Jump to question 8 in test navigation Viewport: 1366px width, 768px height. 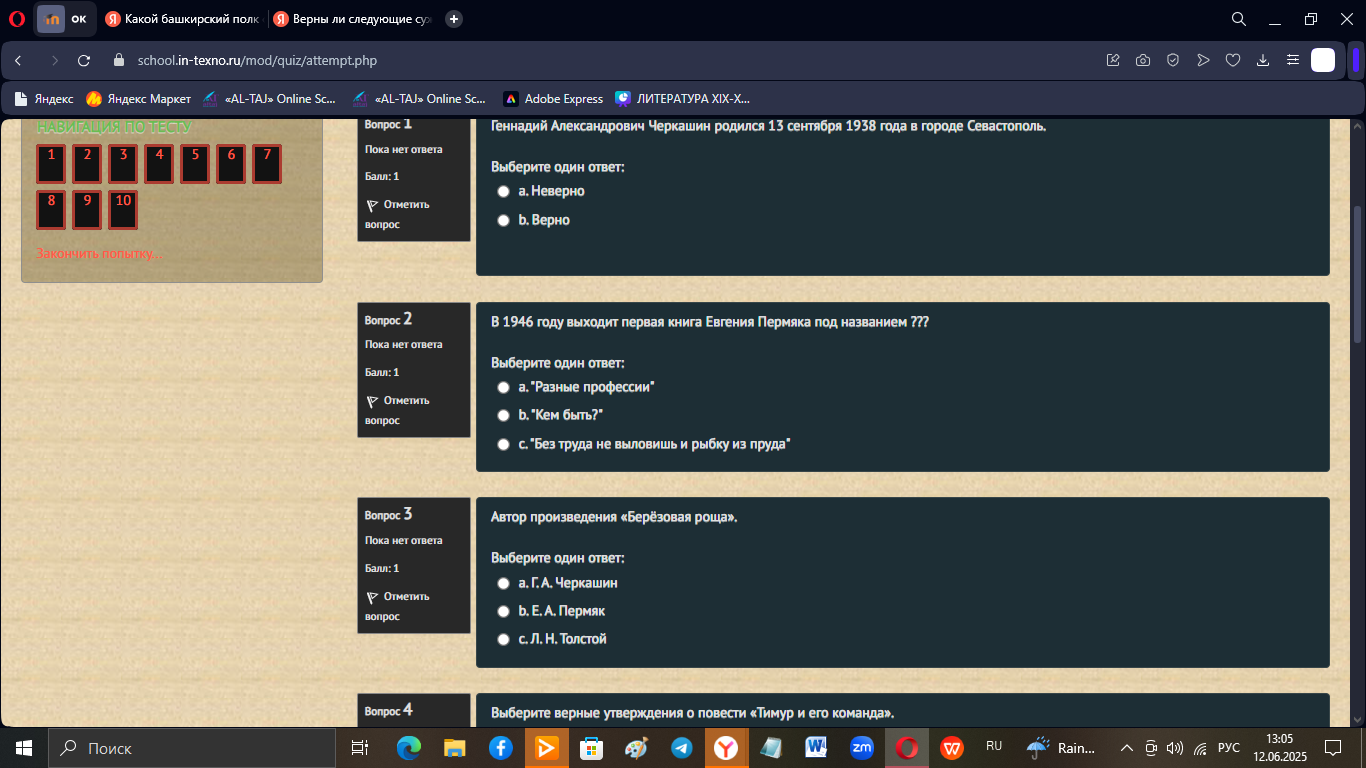click(x=51, y=210)
